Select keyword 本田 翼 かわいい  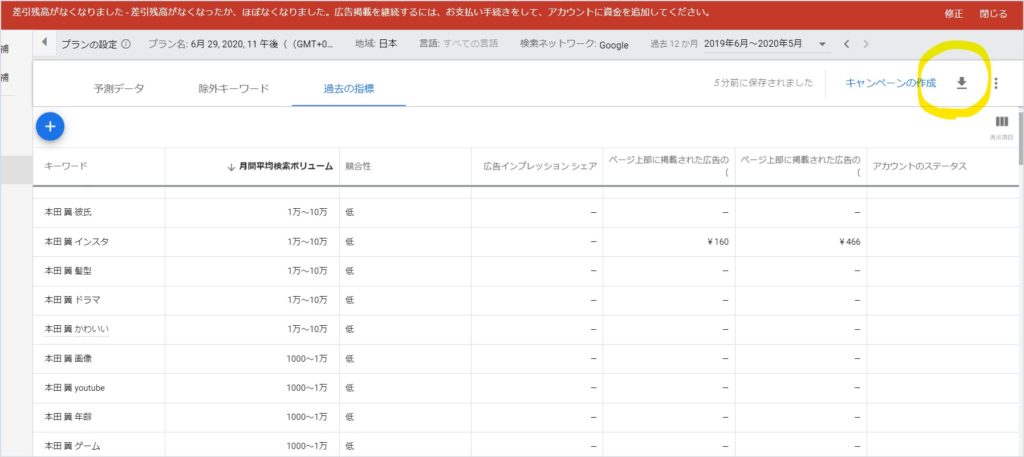(x=76, y=330)
